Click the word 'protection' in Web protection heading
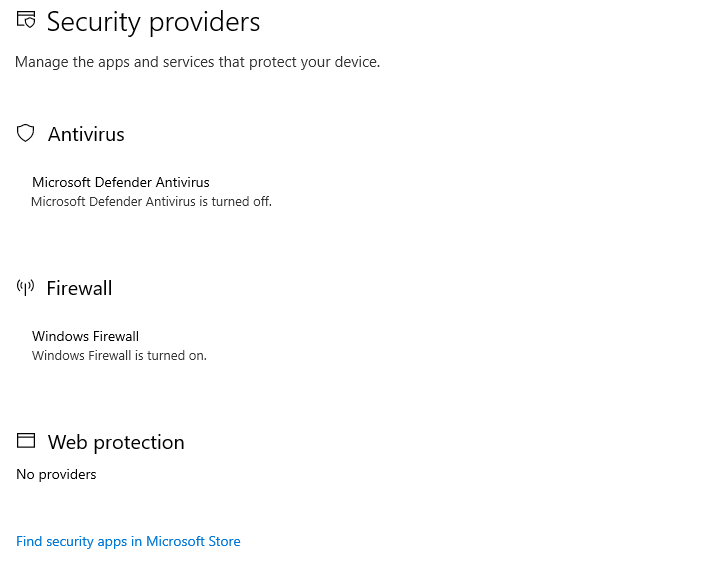 pos(139,443)
